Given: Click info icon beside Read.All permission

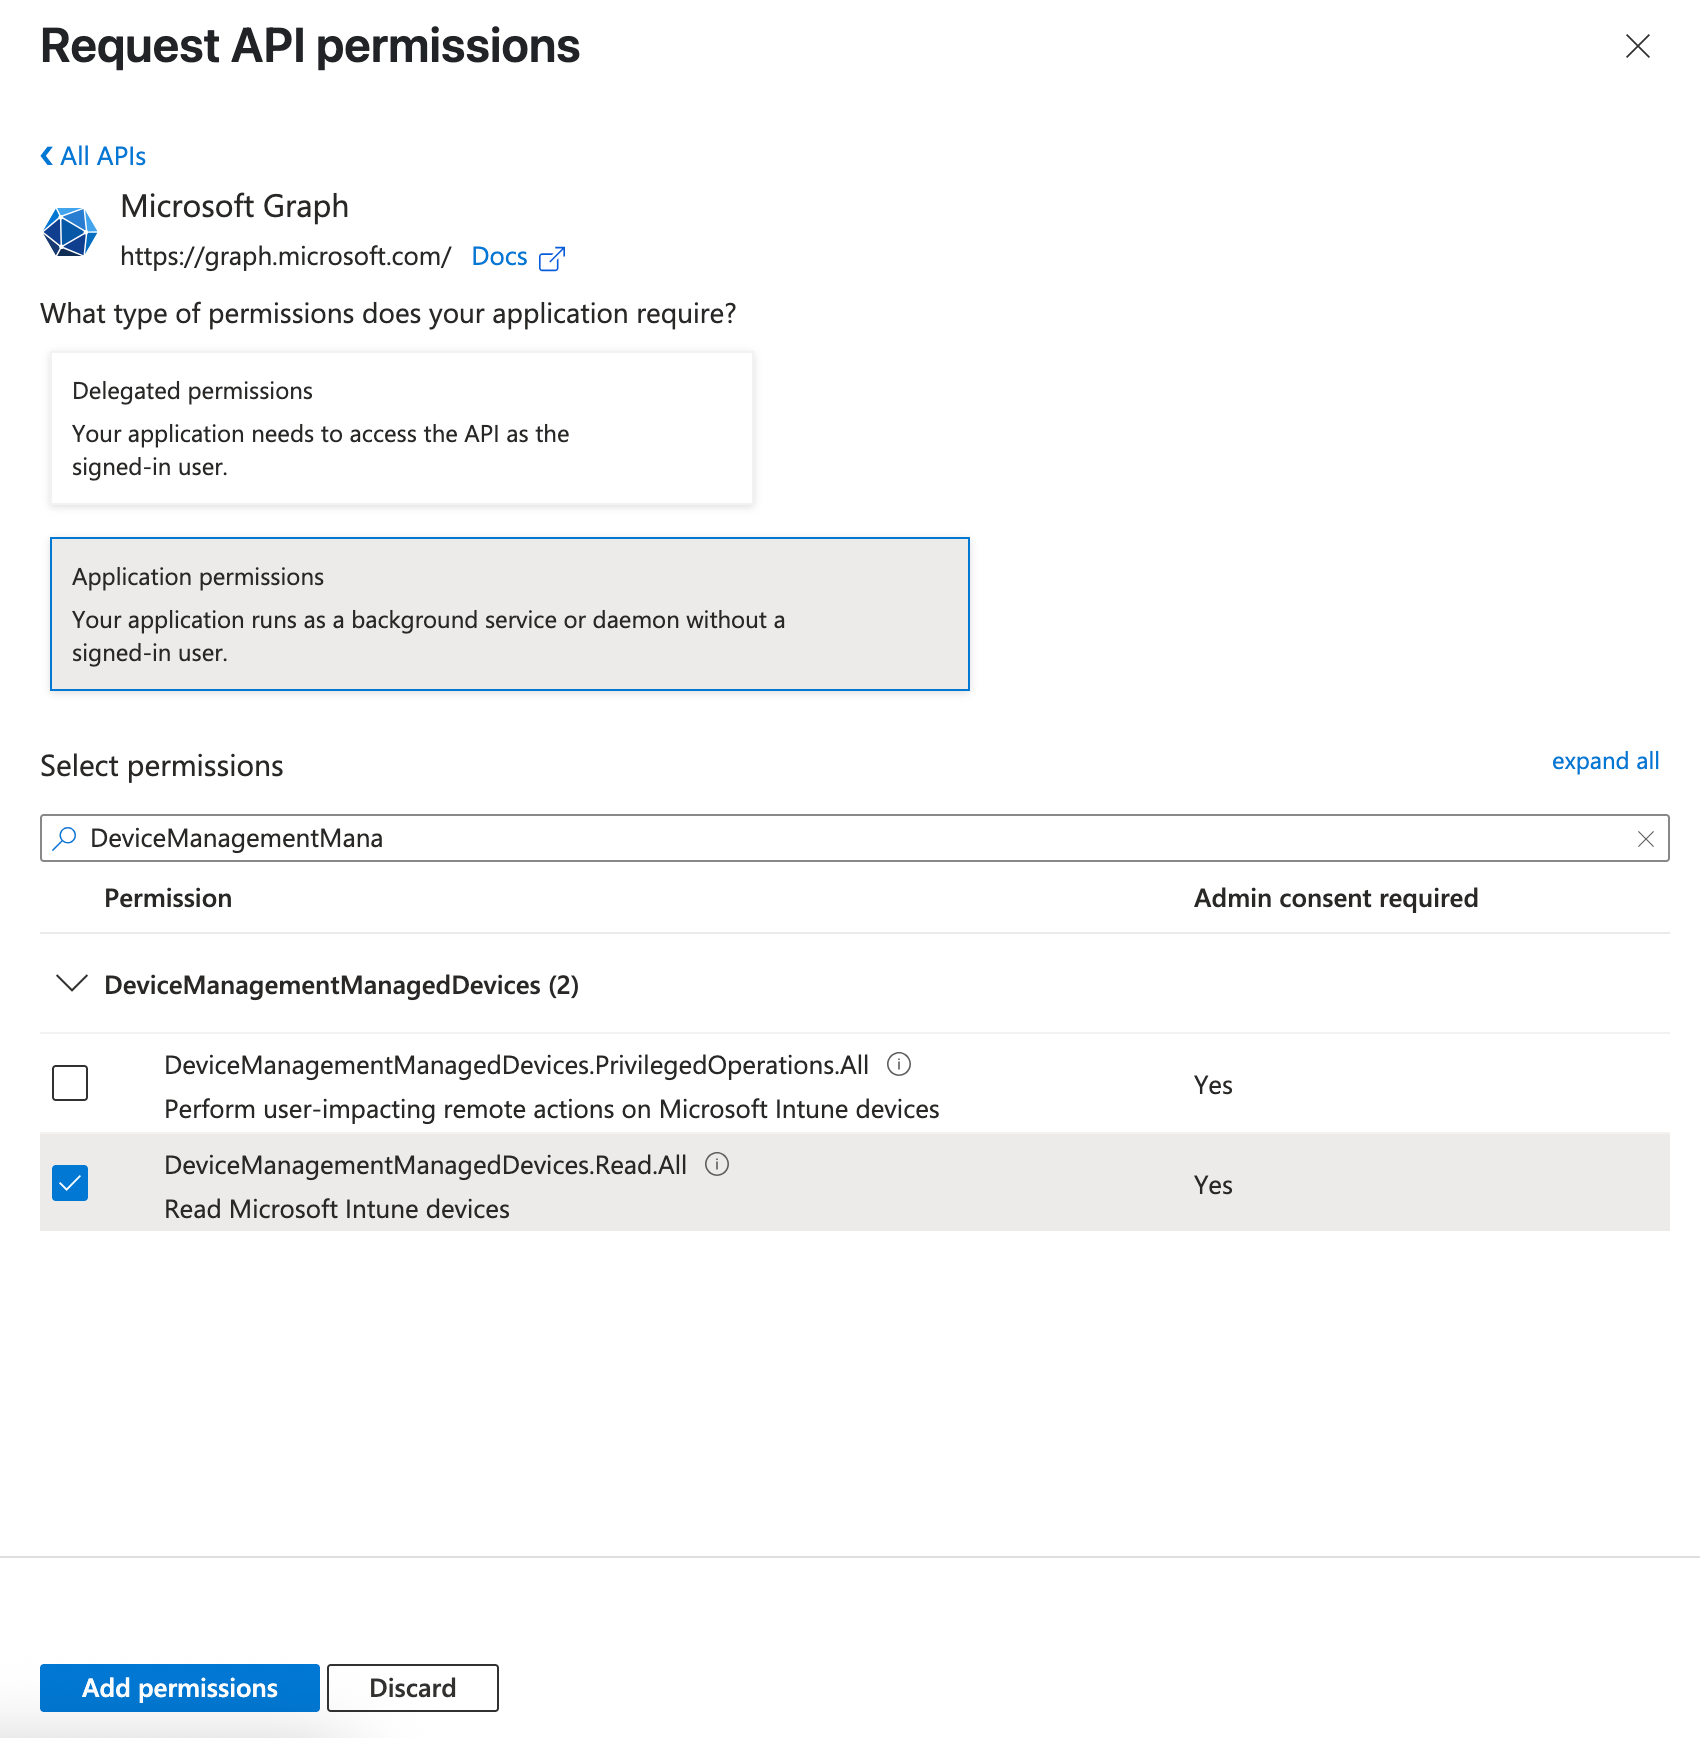Looking at the screenshot, I should tap(717, 1164).
